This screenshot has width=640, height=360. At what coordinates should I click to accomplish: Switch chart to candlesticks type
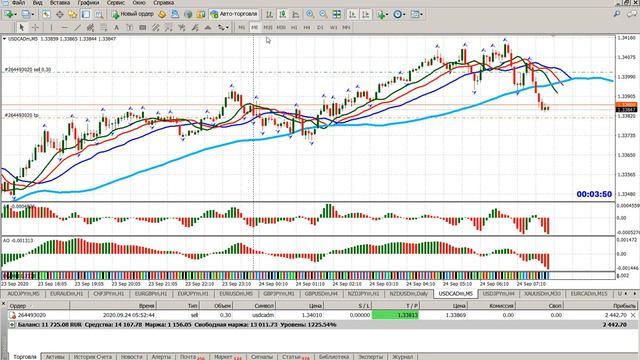pyautogui.click(x=282, y=14)
